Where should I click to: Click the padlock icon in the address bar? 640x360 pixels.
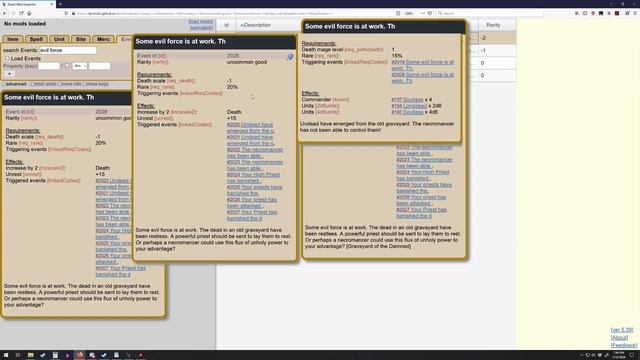click(73, 13)
